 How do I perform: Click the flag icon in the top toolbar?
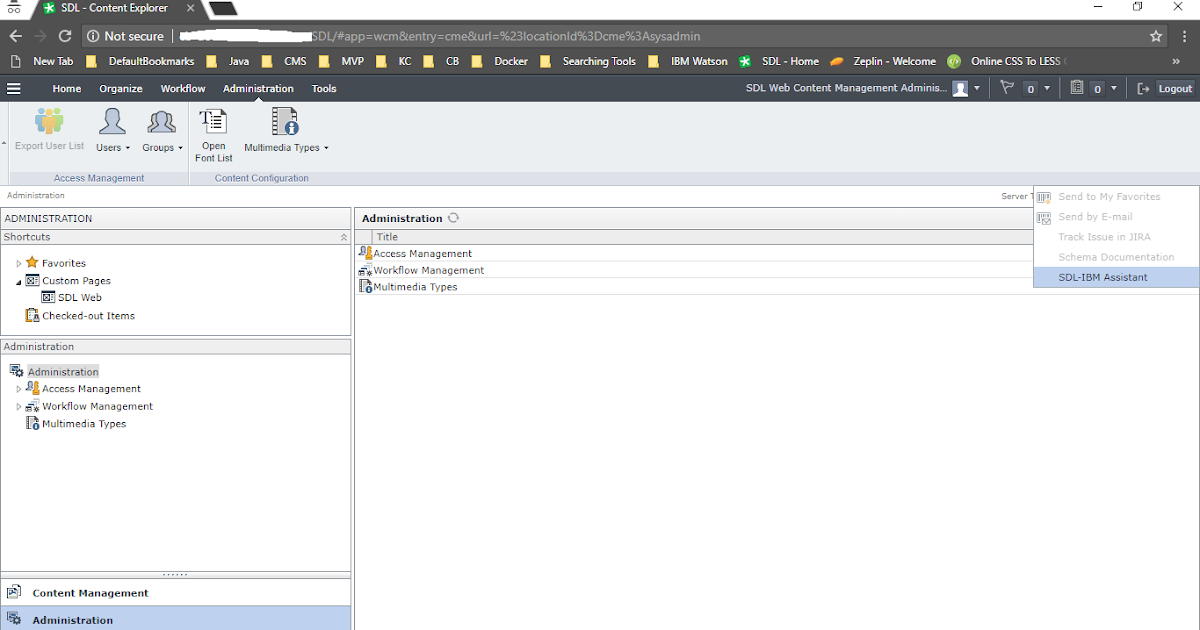[x=1008, y=88]
